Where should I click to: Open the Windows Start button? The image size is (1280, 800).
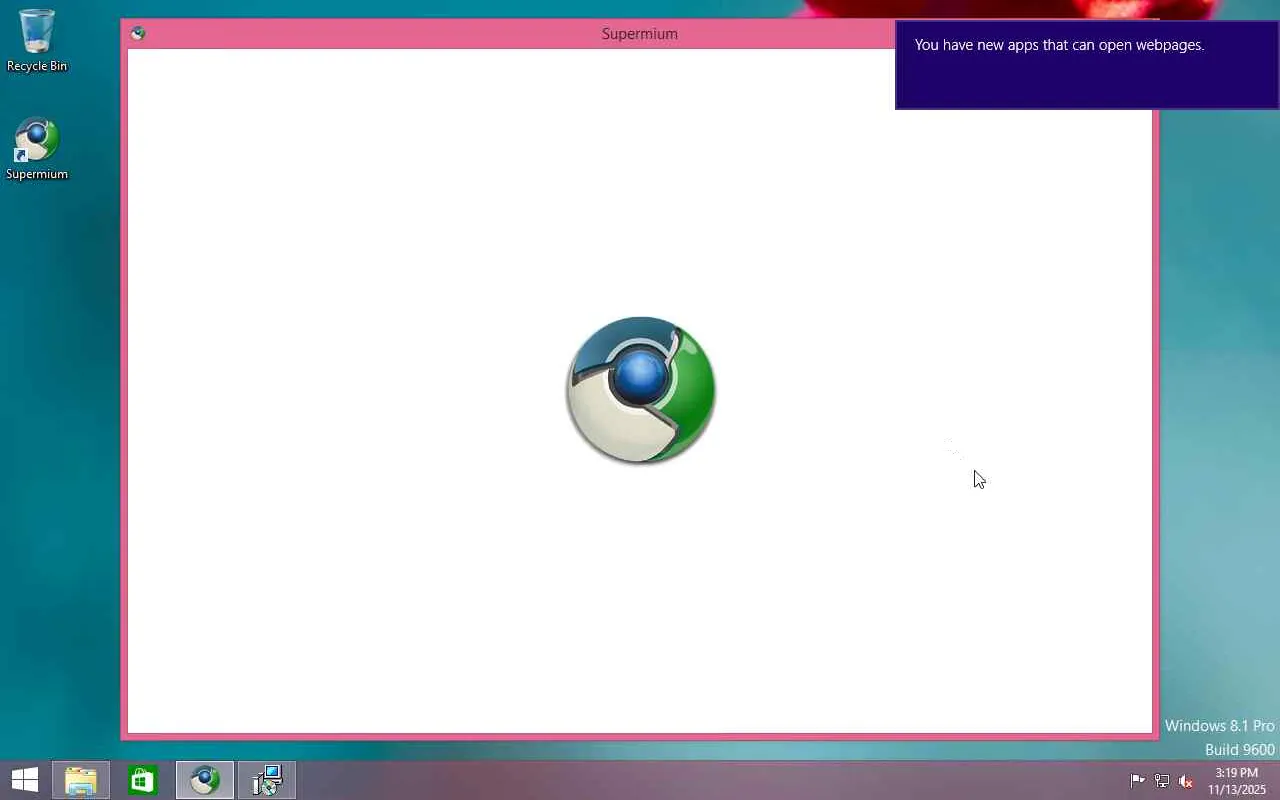(x=24, y=780)
